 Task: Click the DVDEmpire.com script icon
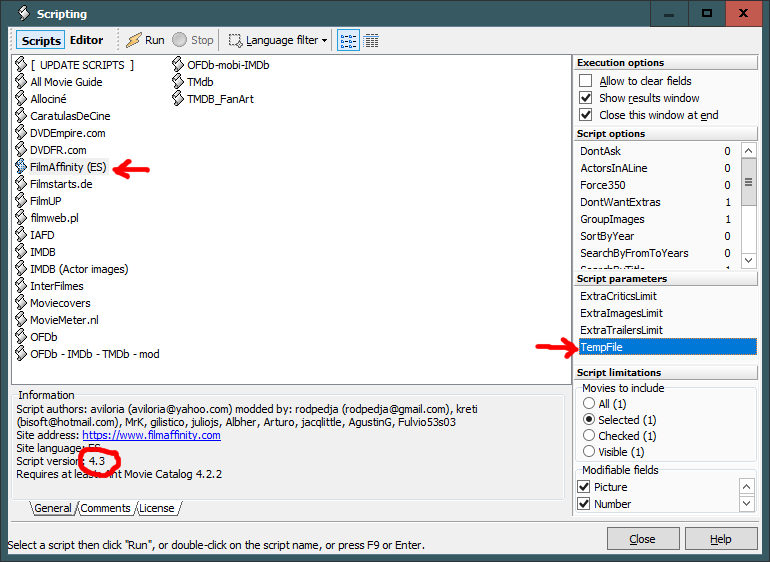click(21, 133)
